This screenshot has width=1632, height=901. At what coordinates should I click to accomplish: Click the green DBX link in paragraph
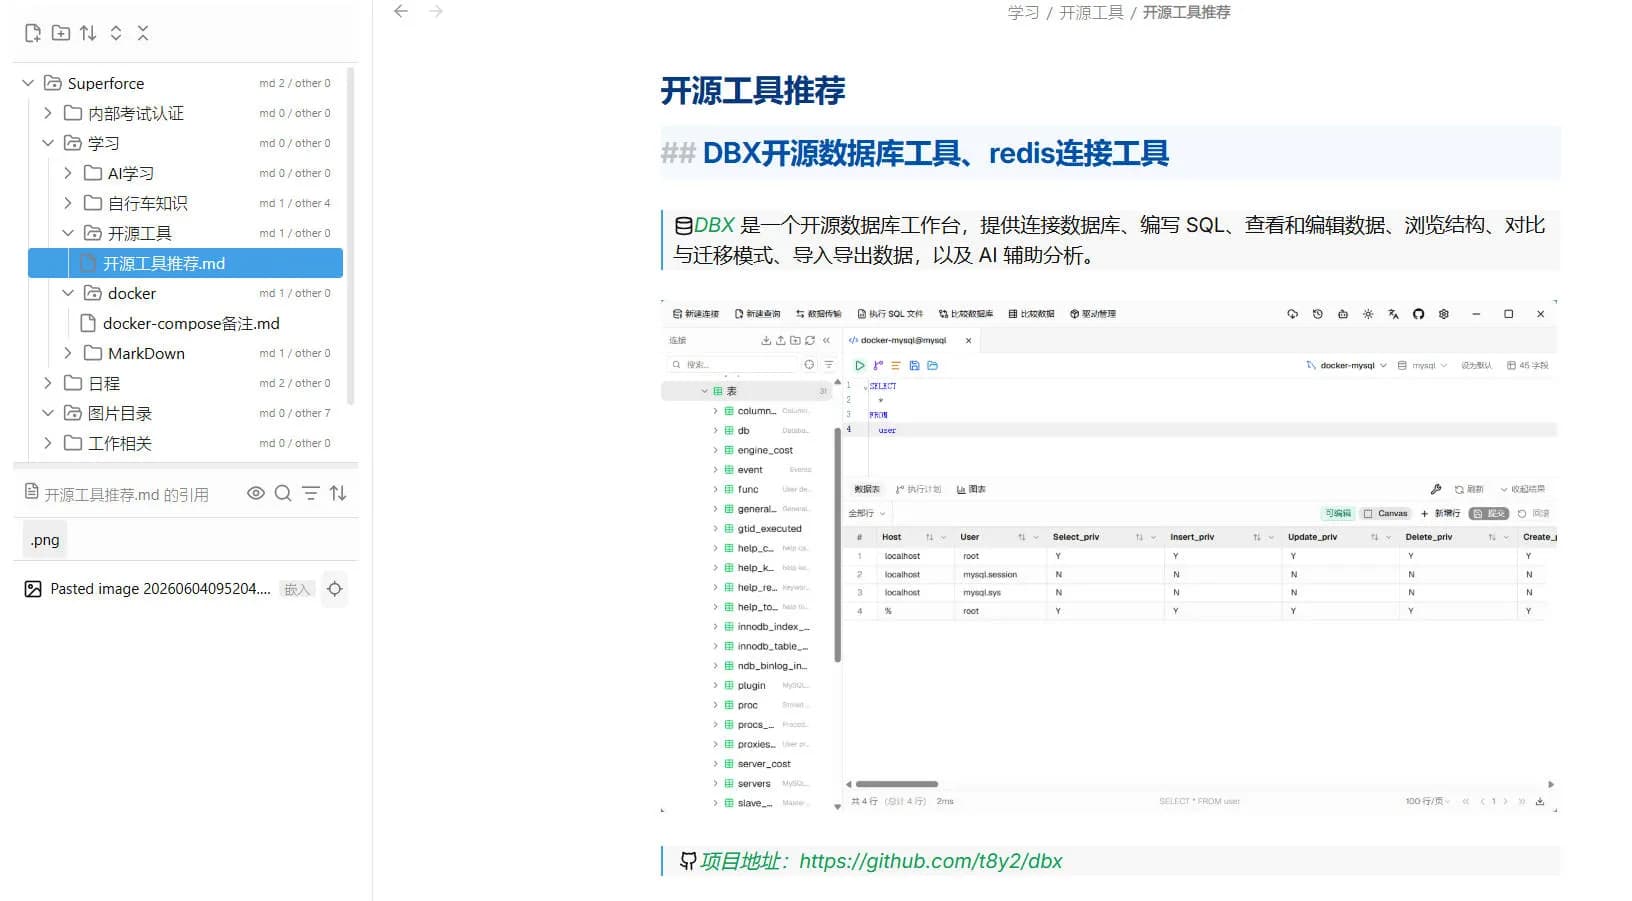tap(714, 225)
